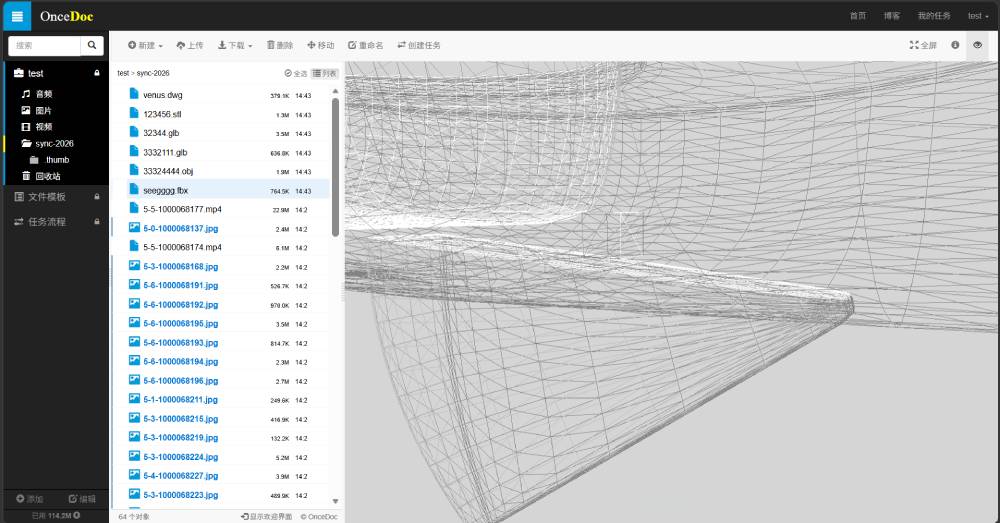Viewport: 1000px width, 523px height.
Task: Click the 编辑 edit button at sidebar bottom
Action: tap(82, 499)
